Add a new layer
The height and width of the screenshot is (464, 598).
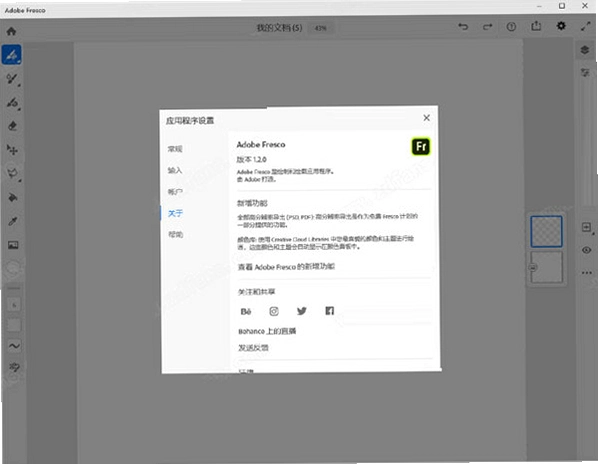tap(587, 228)
